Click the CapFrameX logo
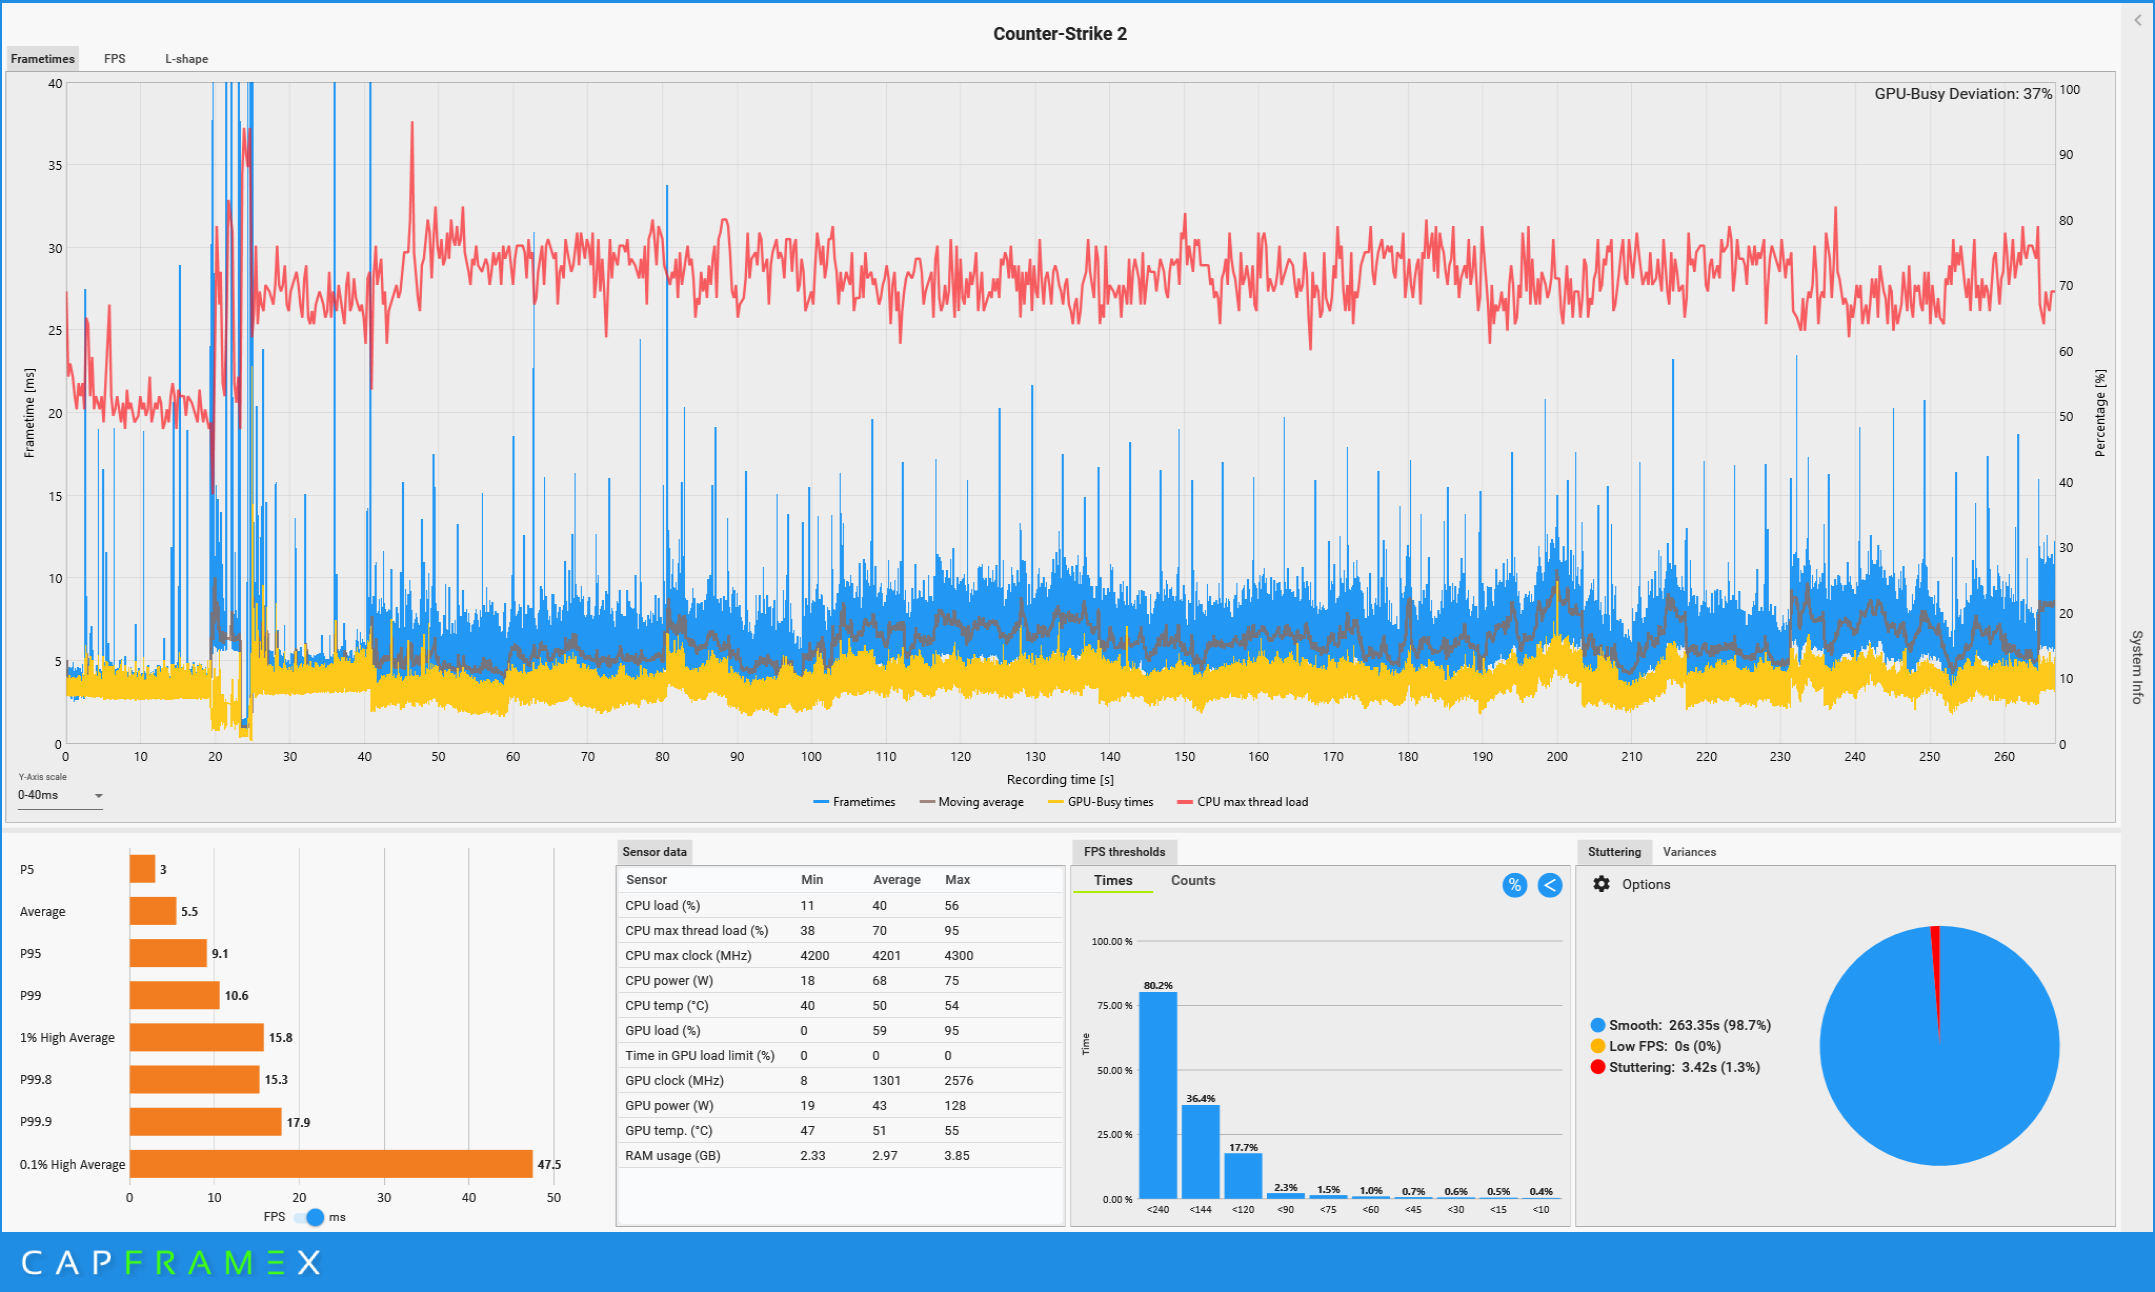The width and height of the screenshot is (2155, 1292). pyautogui.click(x=170, y=1262)
